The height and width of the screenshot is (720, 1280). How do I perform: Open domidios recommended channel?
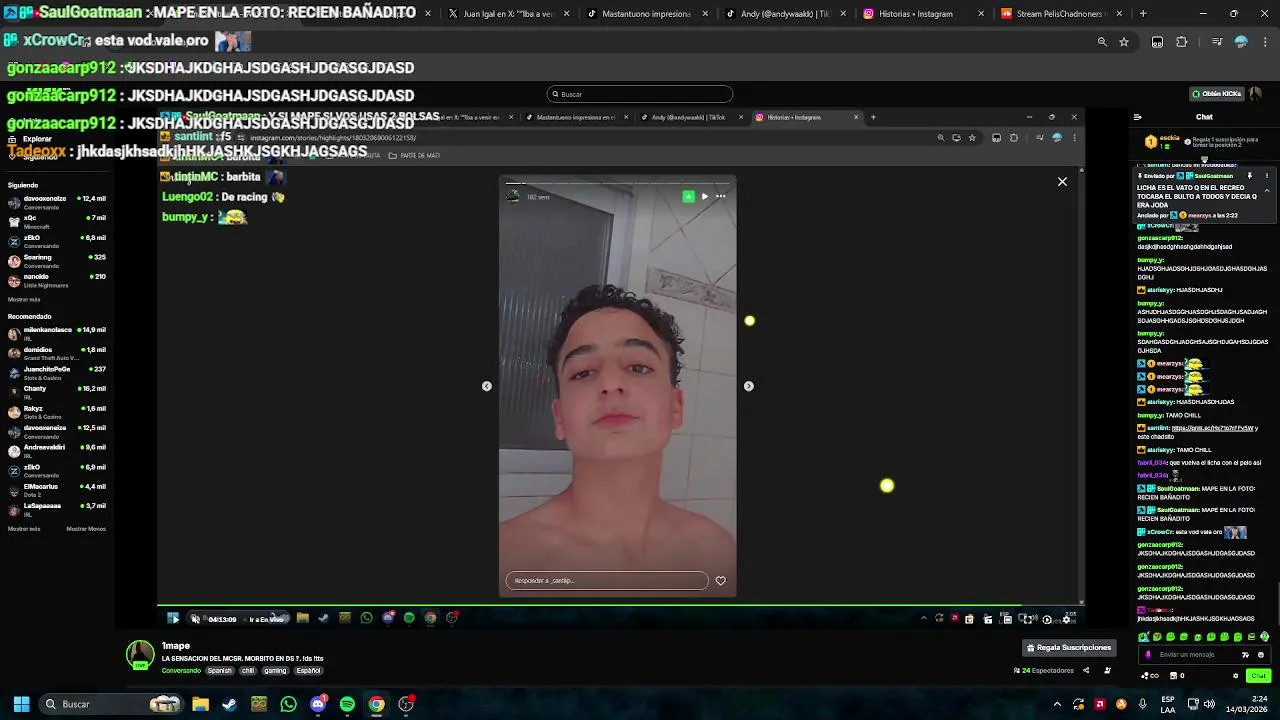pyautogui.click(x=57, y=353)
